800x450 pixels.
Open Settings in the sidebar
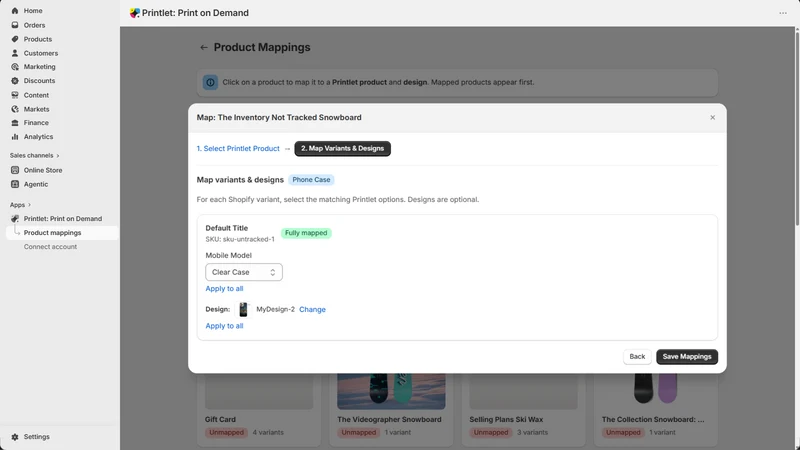tap(37, 437)
